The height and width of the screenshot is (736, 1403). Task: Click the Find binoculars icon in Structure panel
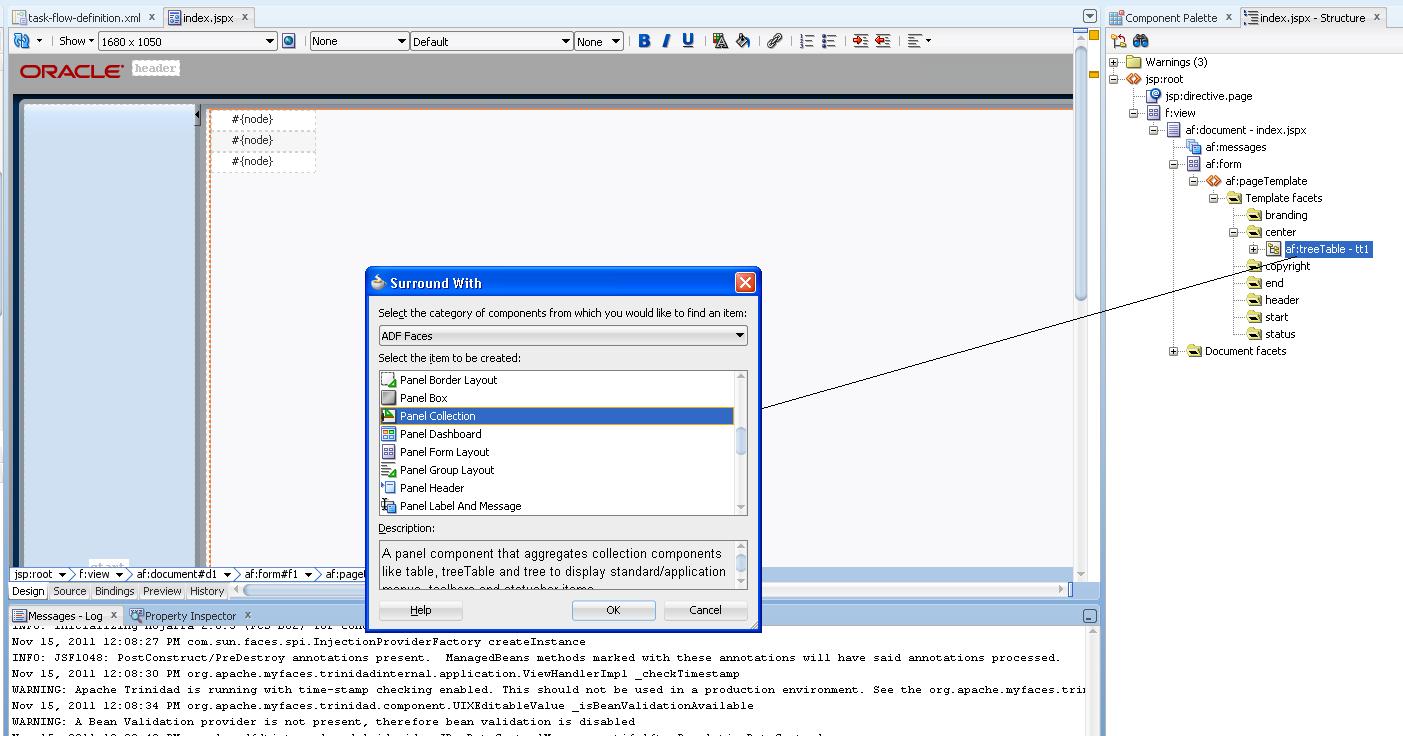coord(1139,41)
